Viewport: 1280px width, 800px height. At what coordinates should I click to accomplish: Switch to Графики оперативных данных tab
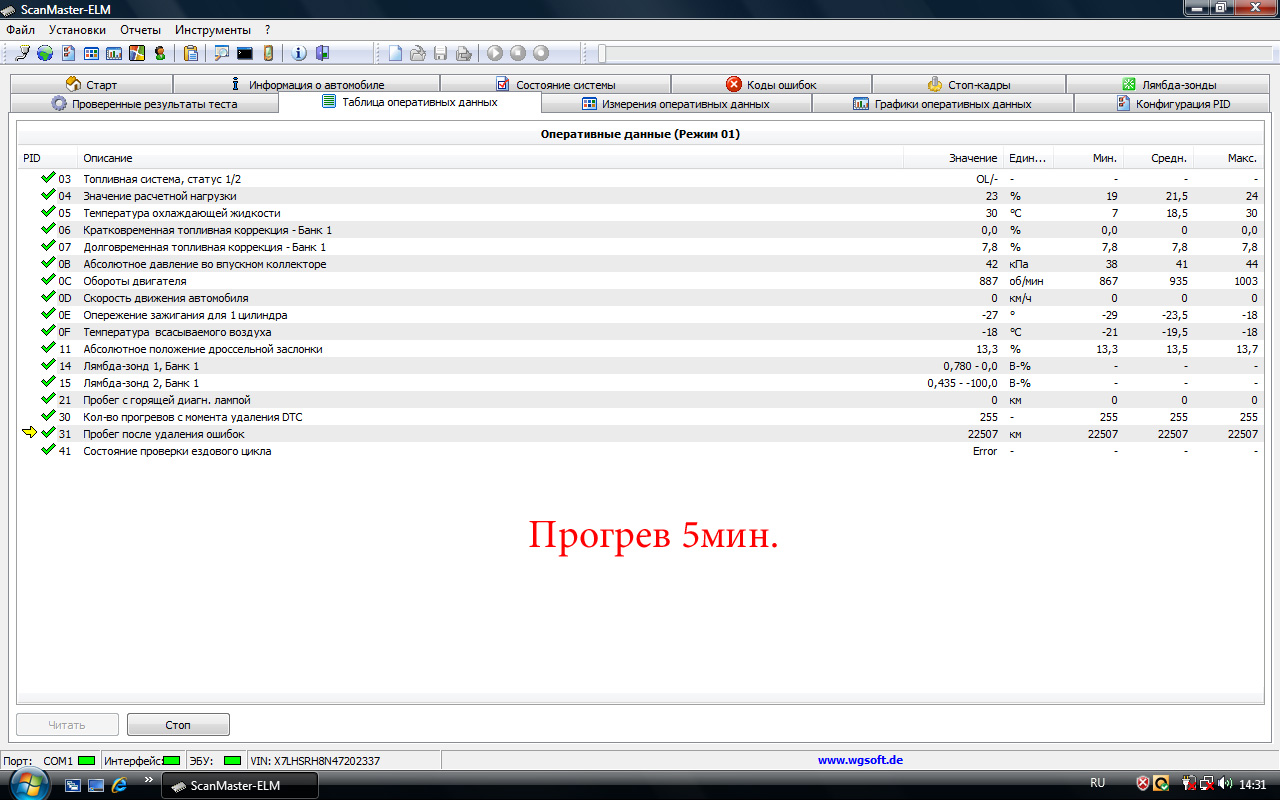point(942,104)
